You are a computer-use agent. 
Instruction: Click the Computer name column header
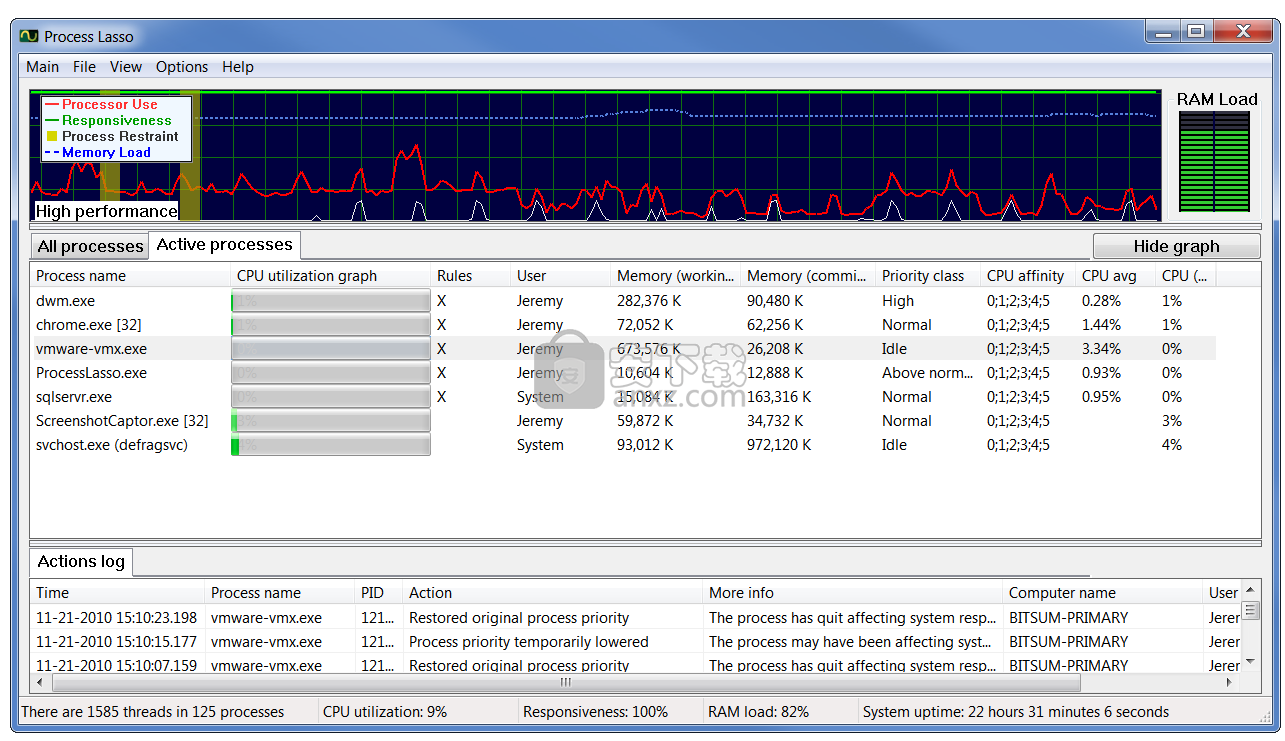1102,593
